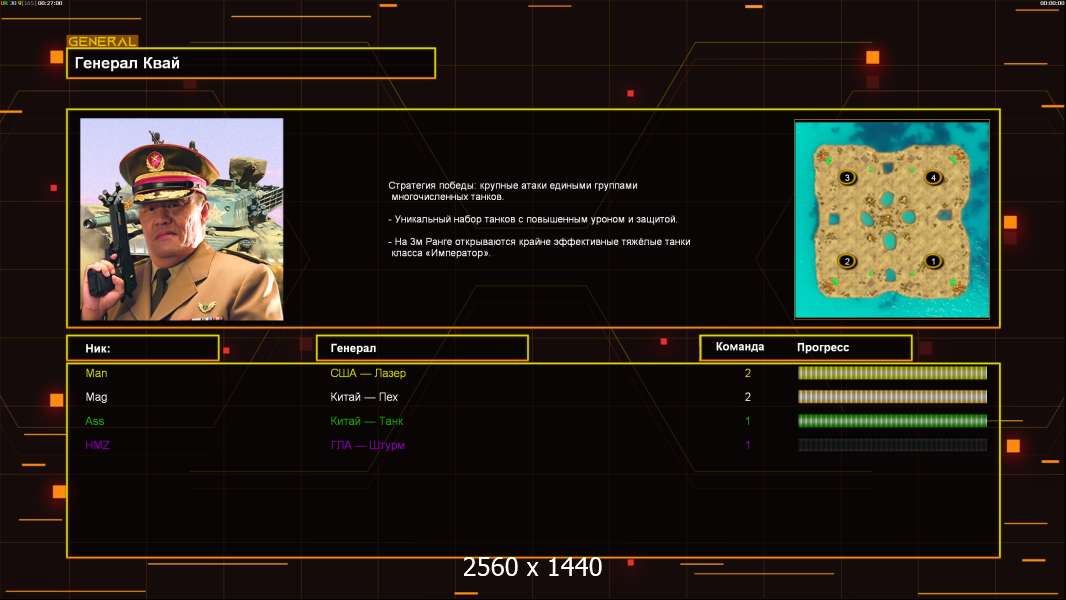Select start position 3 on the map
1066x600 pixels.
click(x=847, y=177)
